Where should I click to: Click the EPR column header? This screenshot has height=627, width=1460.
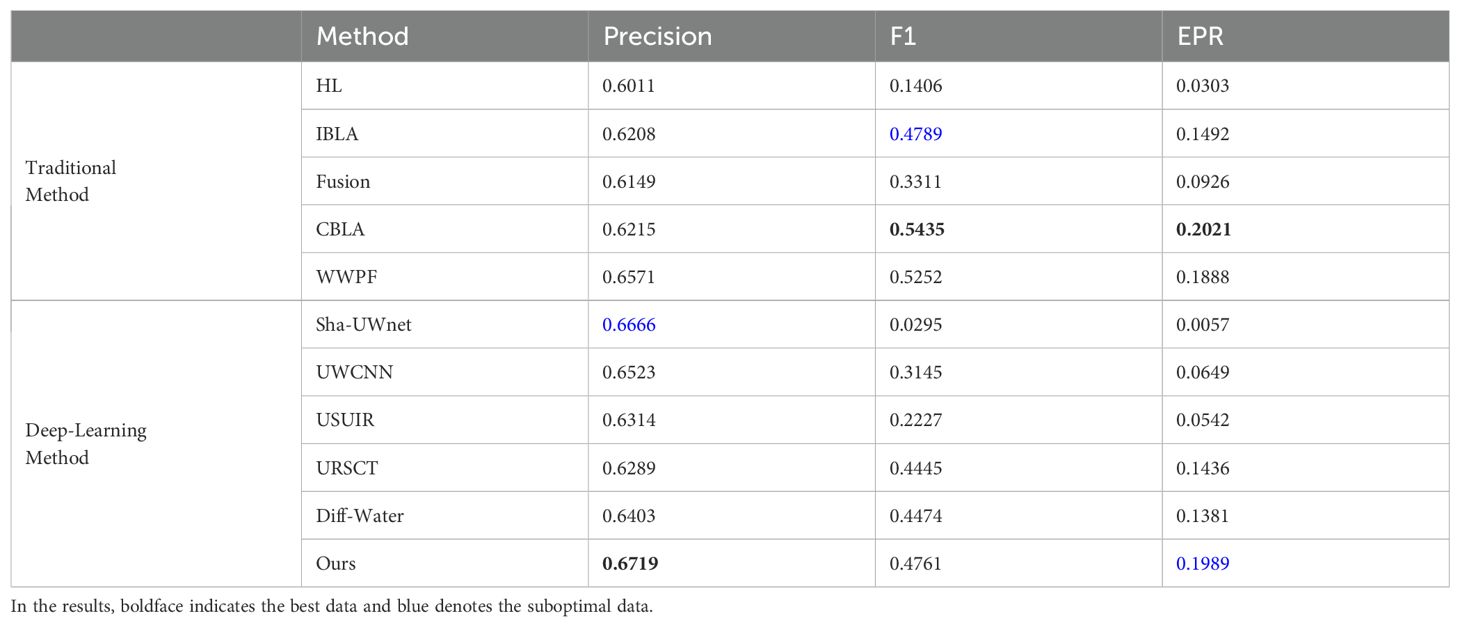coord(1305,37)
